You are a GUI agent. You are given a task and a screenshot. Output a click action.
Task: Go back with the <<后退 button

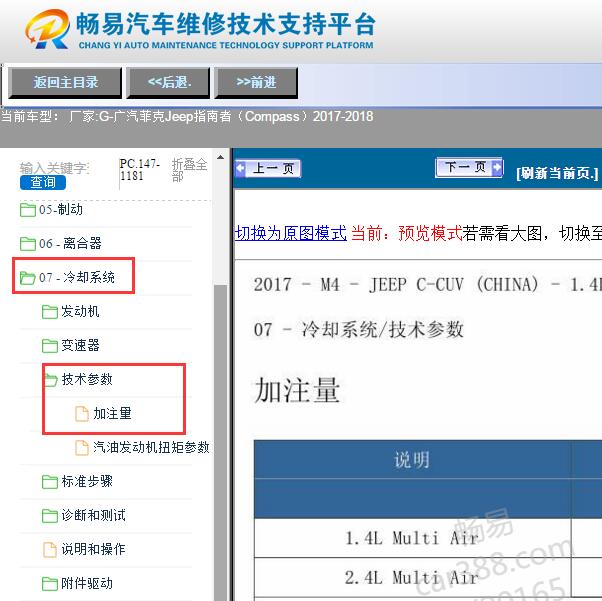coord(169,82)
